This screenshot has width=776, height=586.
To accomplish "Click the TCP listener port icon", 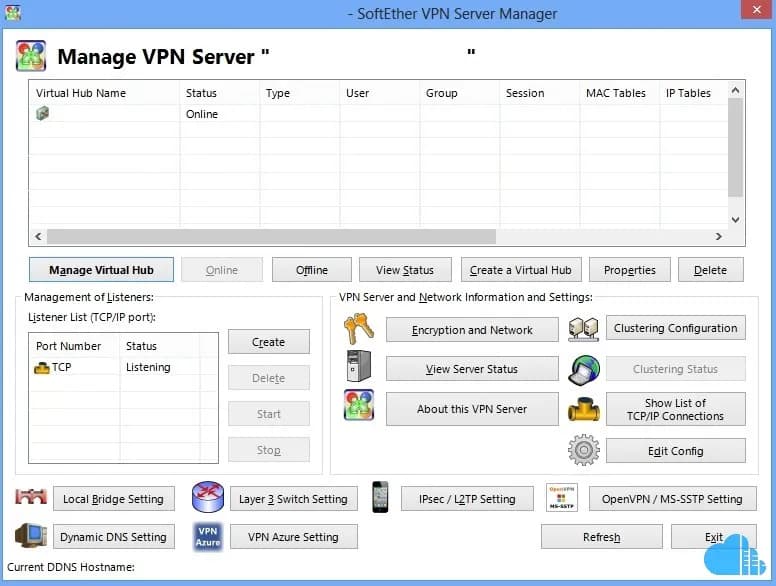I will tap(42, 368).
